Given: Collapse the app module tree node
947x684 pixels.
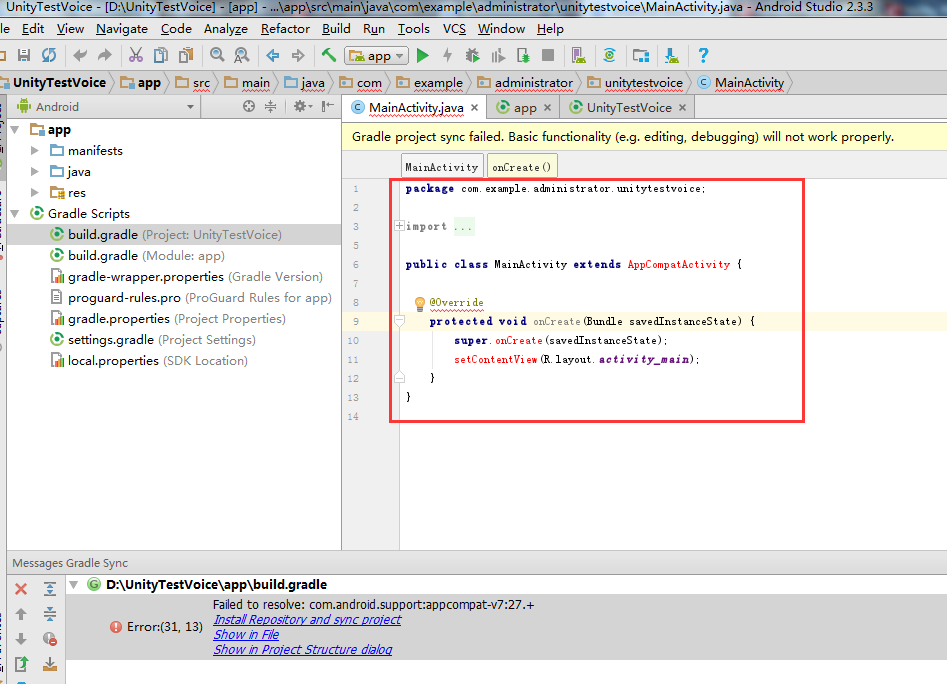Looking at the screenshot, I should point(16,130).
